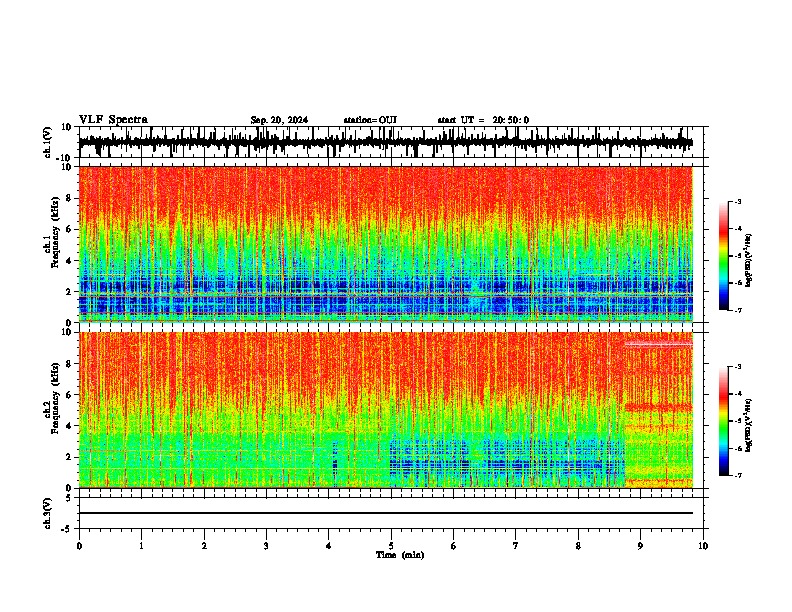Click time axis tick '5'
792x612 pixels.
pos(391,546)
